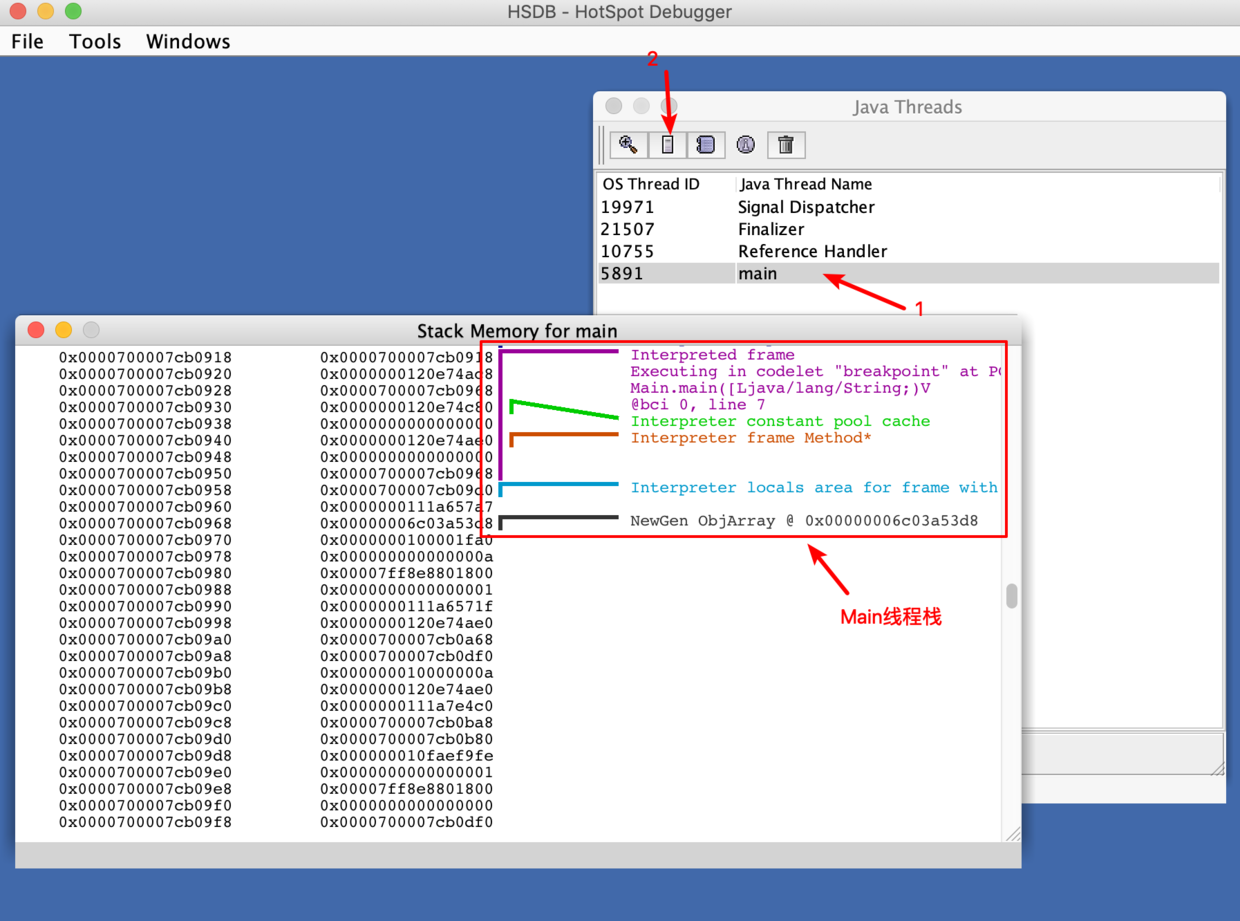Select the Finalizer thread row

click(x=771, y=229)
